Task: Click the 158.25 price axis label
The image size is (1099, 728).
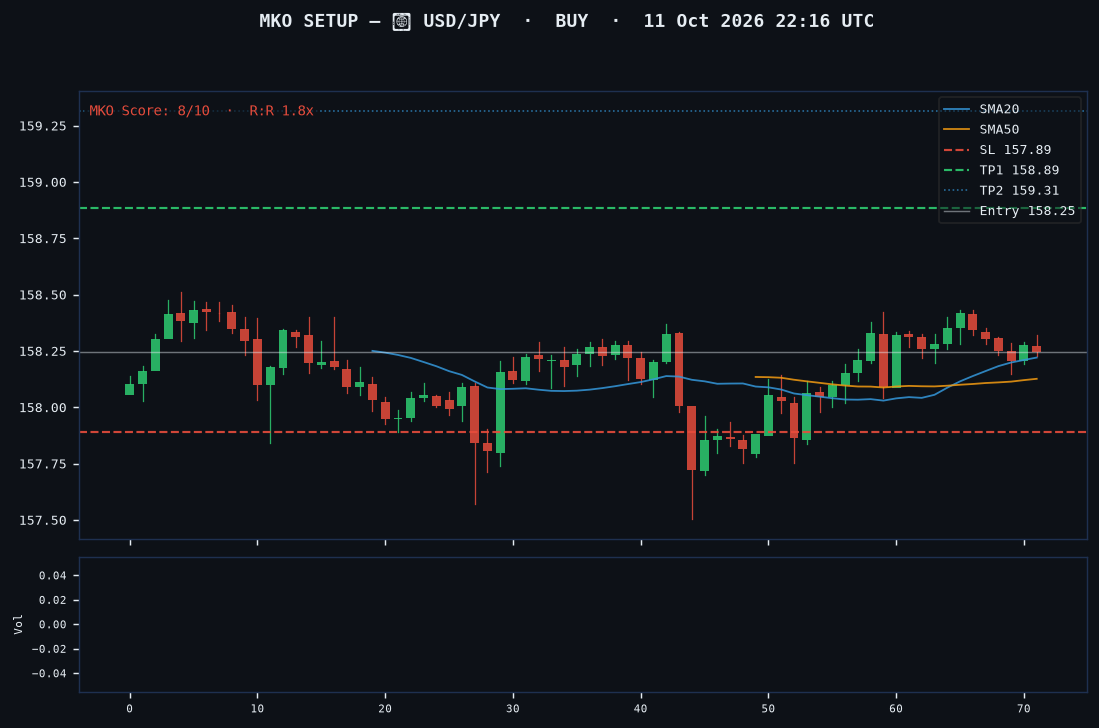Action: (43, 352)
